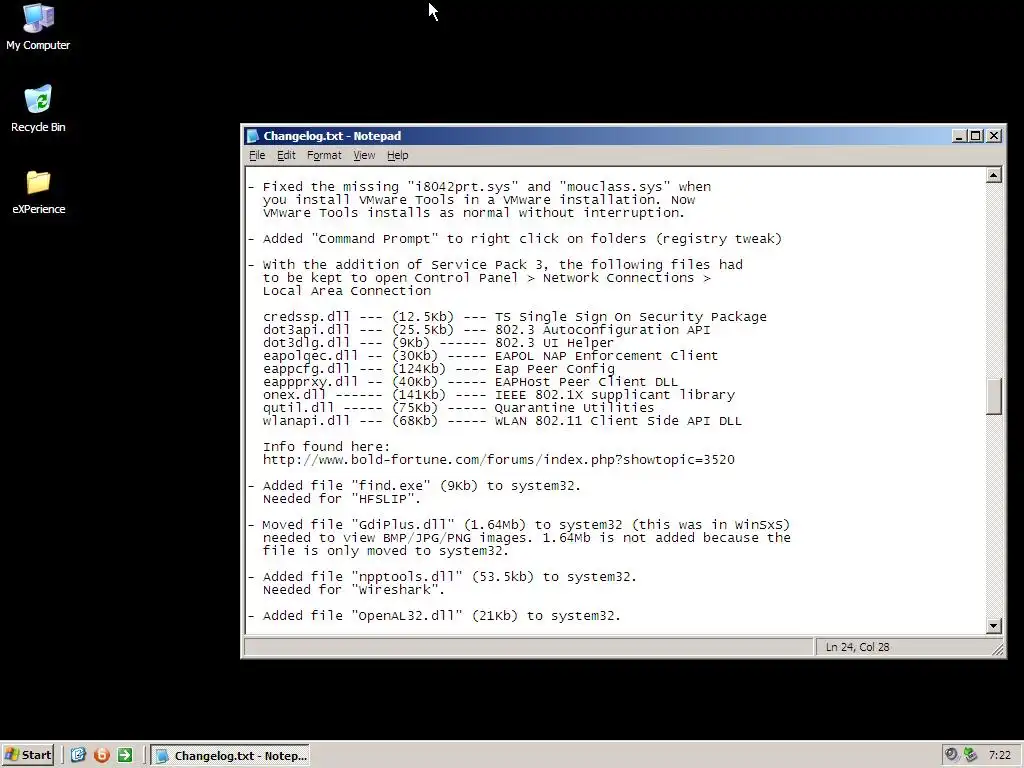Image resolution: width=1024 pixels, height=768 pixels.
Task: Click the network tray icon beside clock
Action: point(970,754)
